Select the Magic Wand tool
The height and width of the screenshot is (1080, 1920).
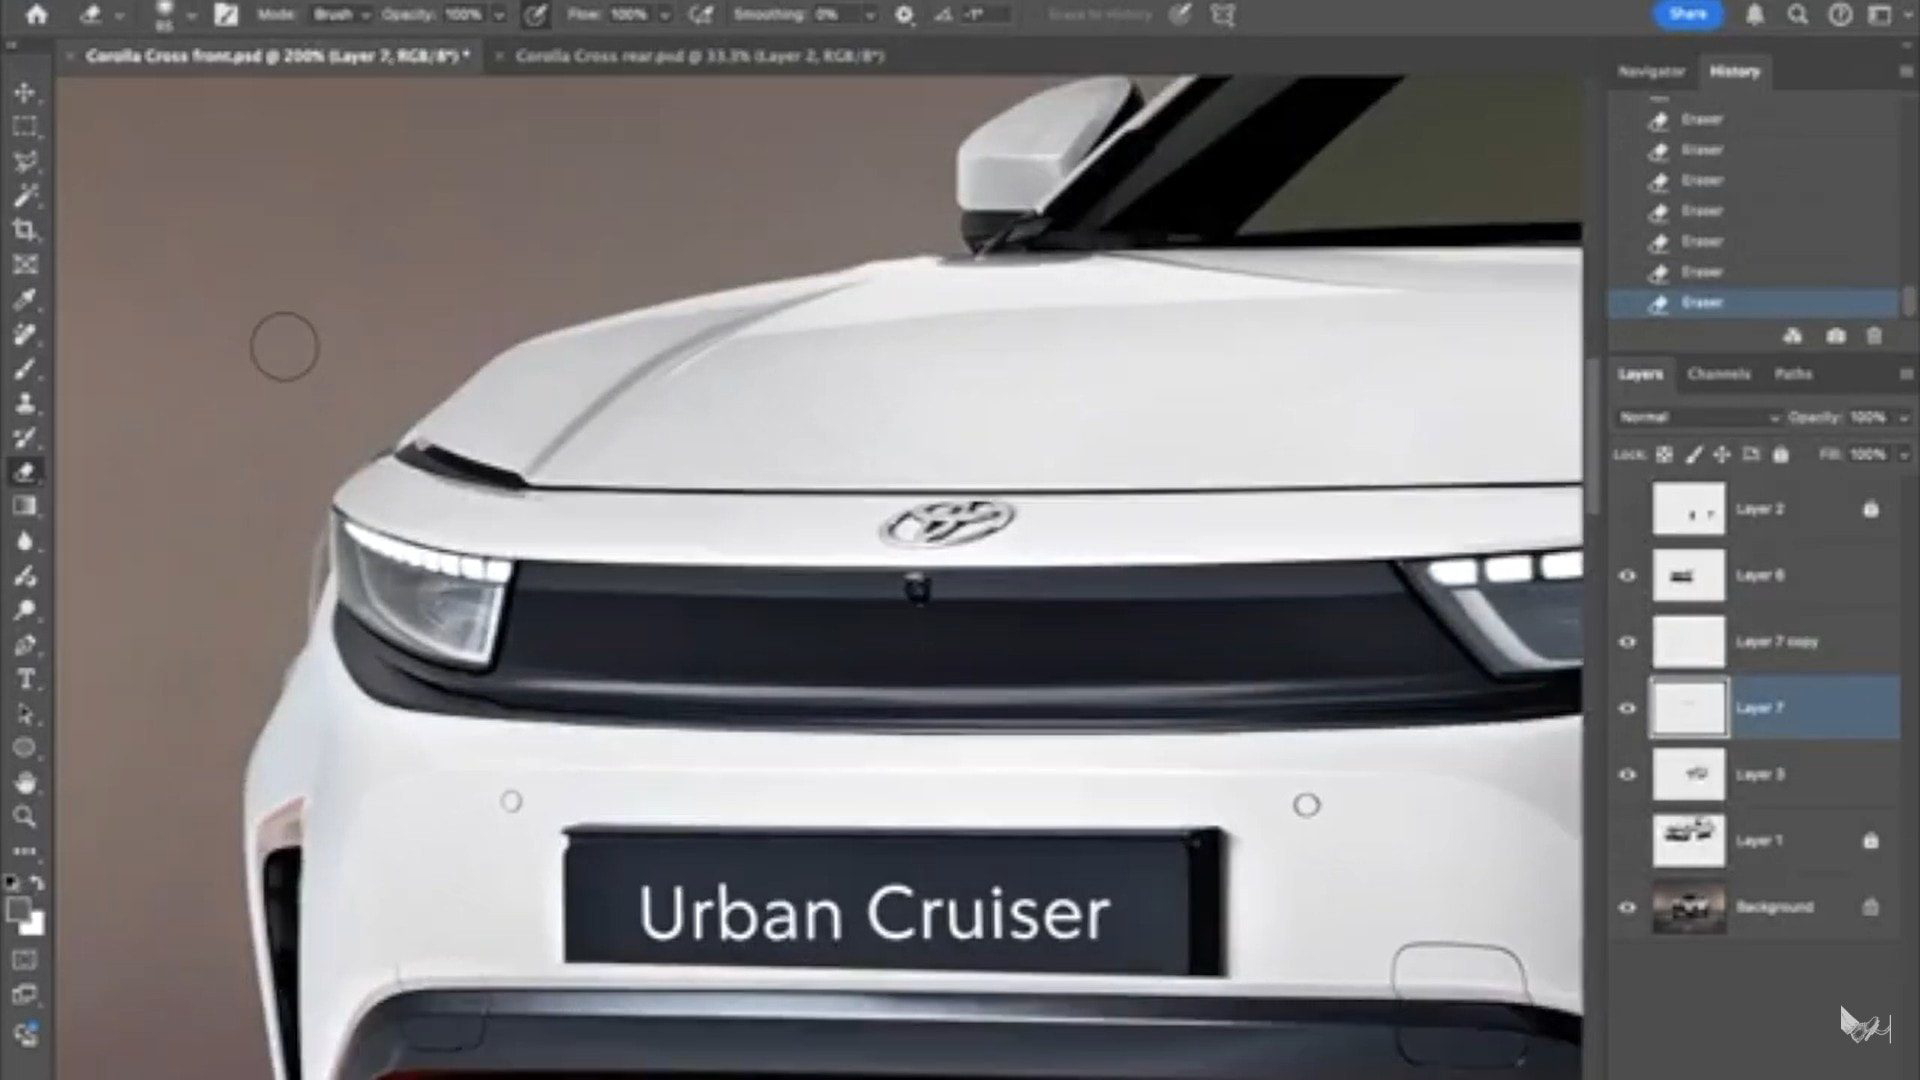pos(25,195)
